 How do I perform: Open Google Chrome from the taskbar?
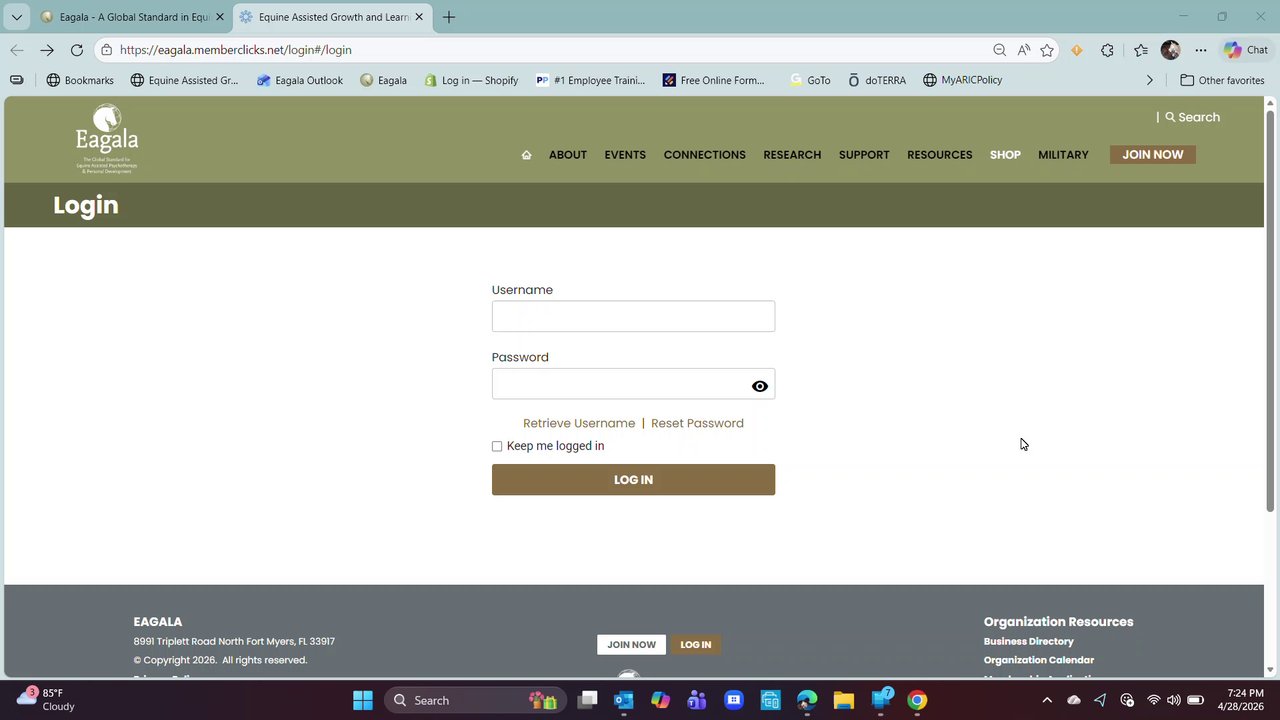tap(917, 700)
